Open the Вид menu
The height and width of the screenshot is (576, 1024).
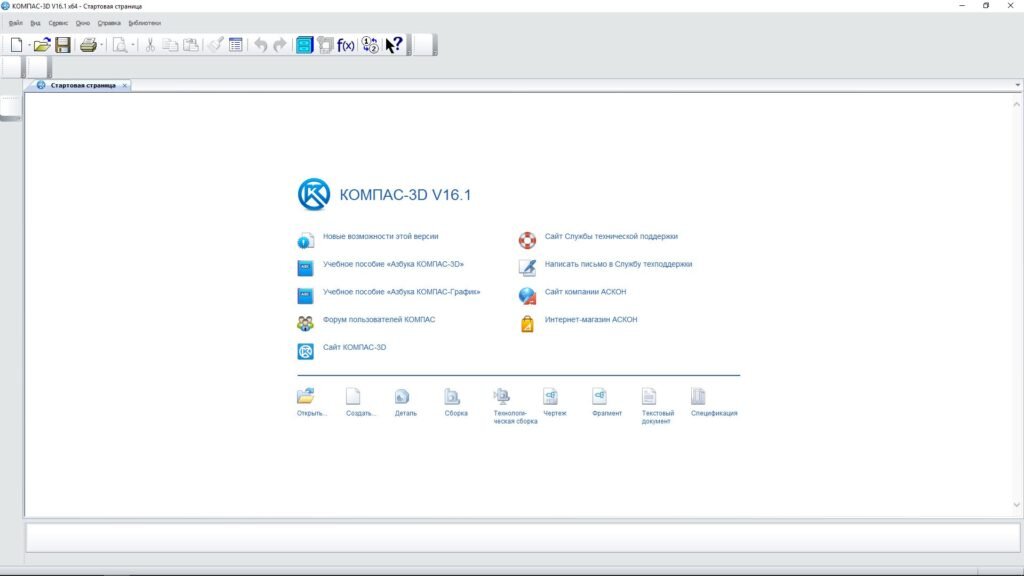click(35, 23)
